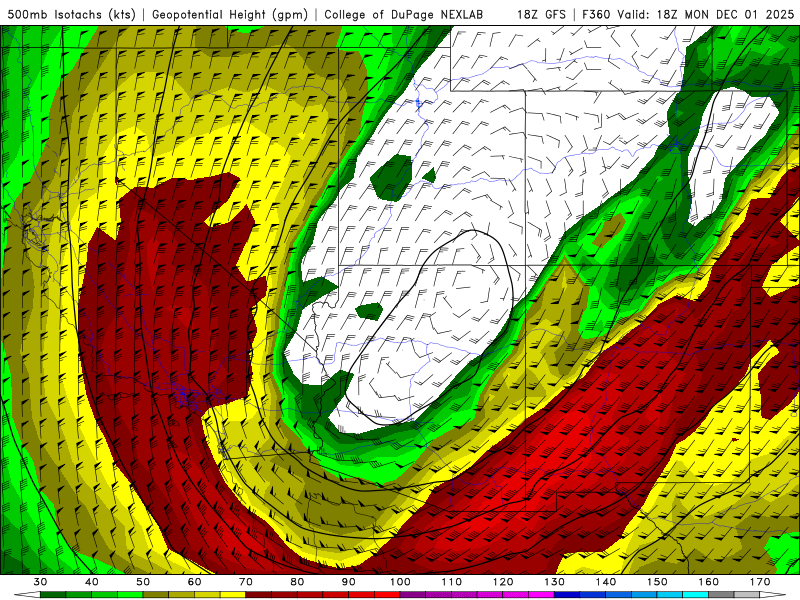Click the 140 value on the color scale
Viewport: 800px width, 600px height.
[x=606, y=582]
